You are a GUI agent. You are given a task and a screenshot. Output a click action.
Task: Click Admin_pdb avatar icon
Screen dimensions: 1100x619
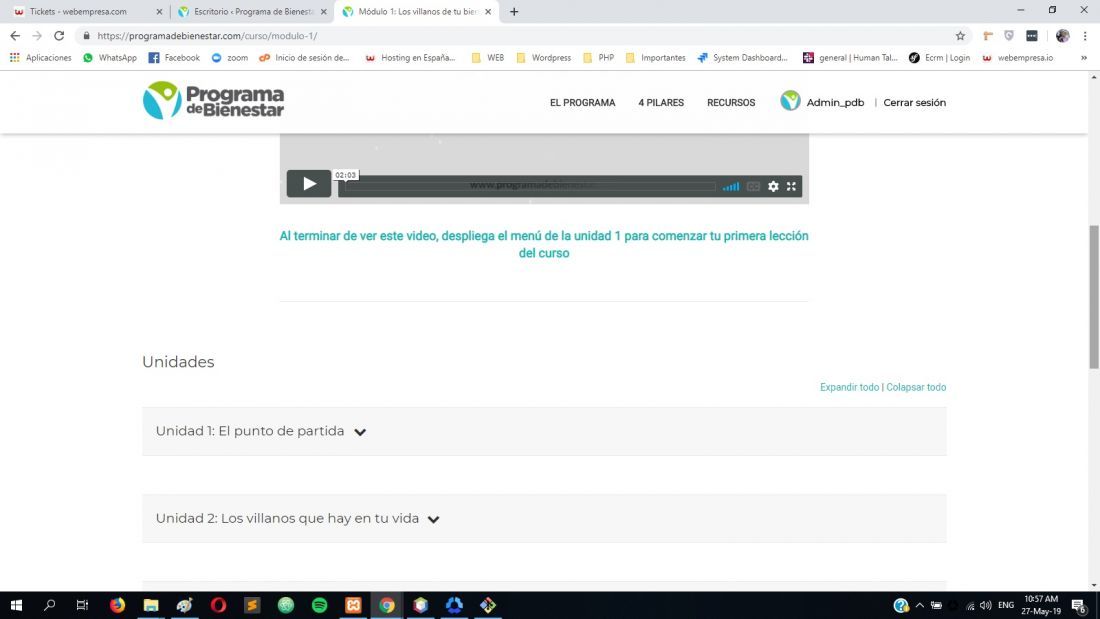tap(790, 101)
